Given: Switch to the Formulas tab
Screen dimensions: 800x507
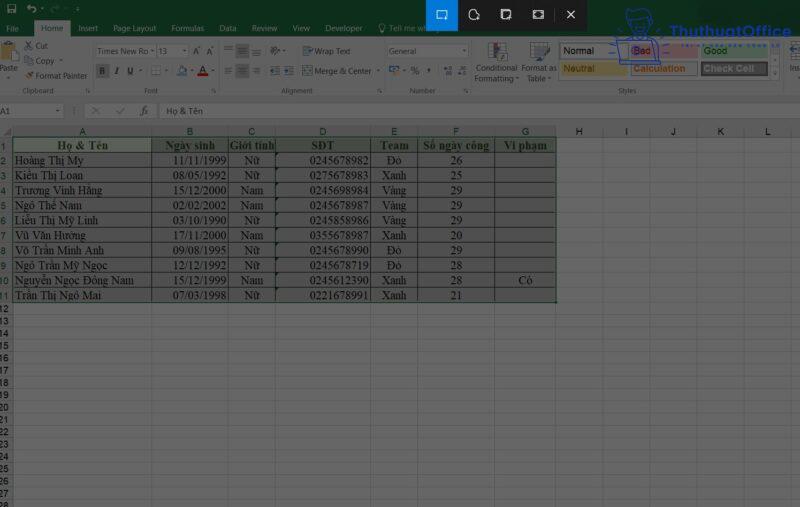Looking at the screenshot, I should coord(187,29).
